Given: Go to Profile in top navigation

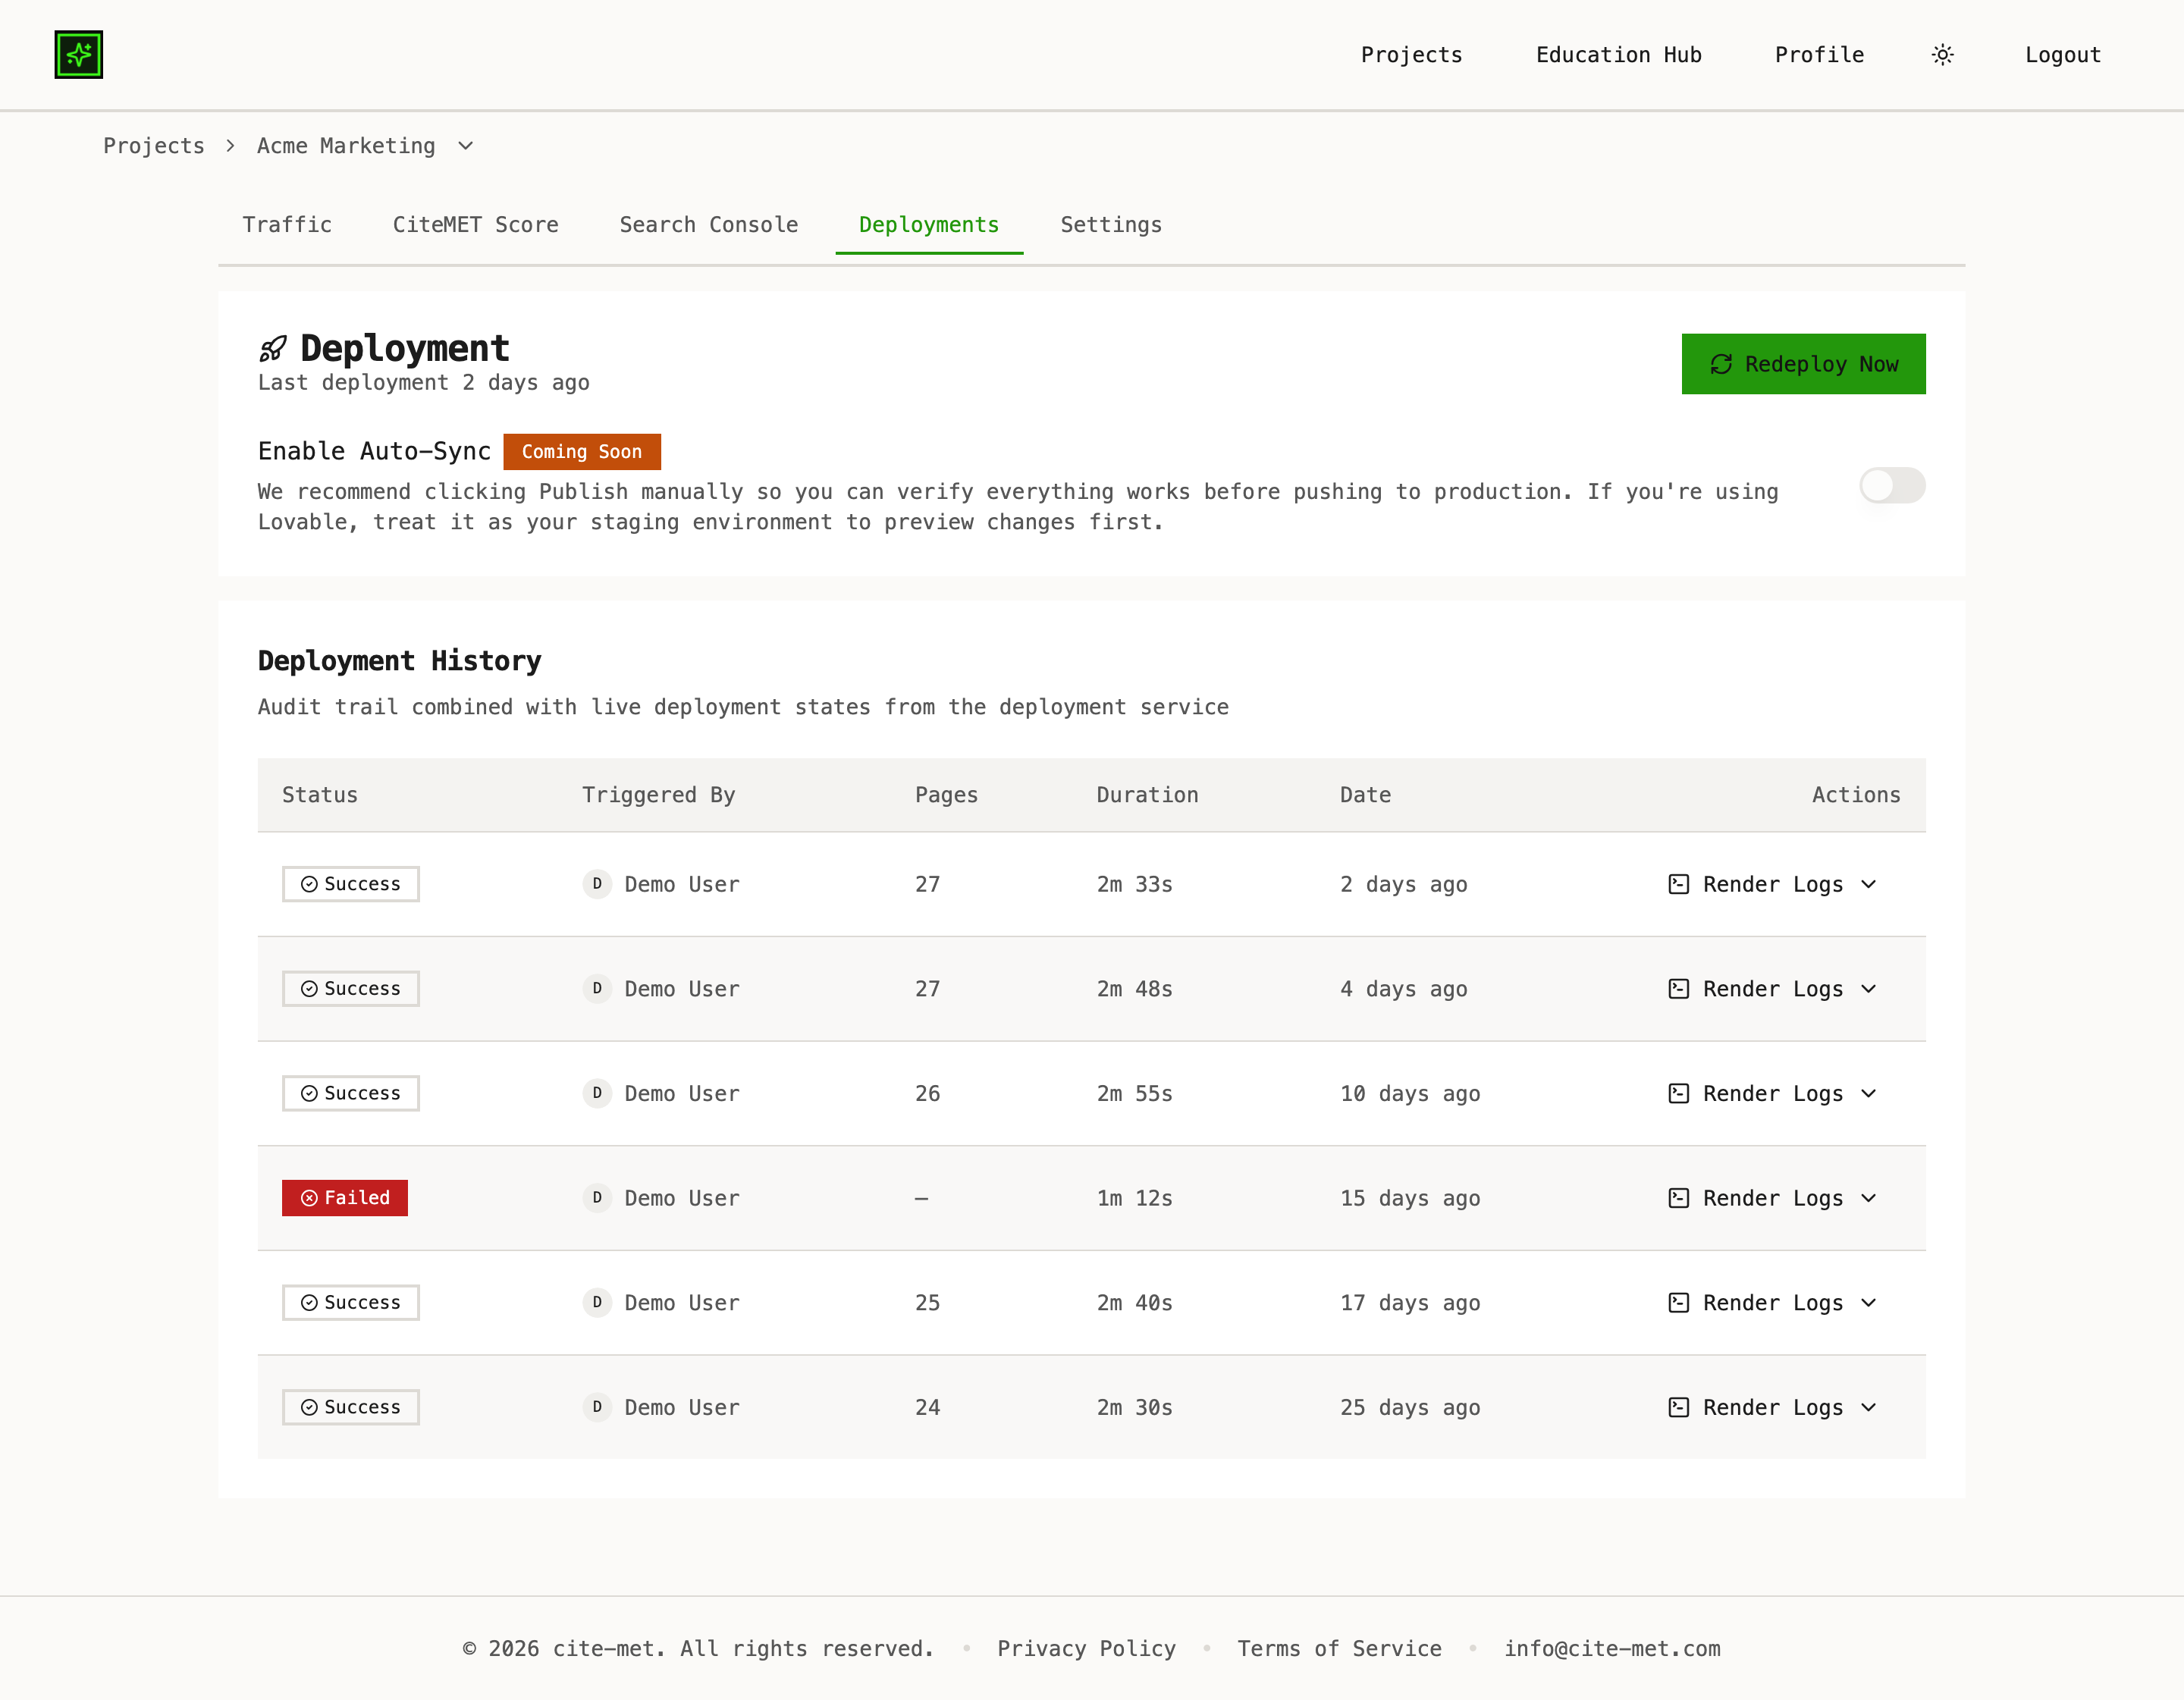Looking at the screenshot, I should (1819, 55).
